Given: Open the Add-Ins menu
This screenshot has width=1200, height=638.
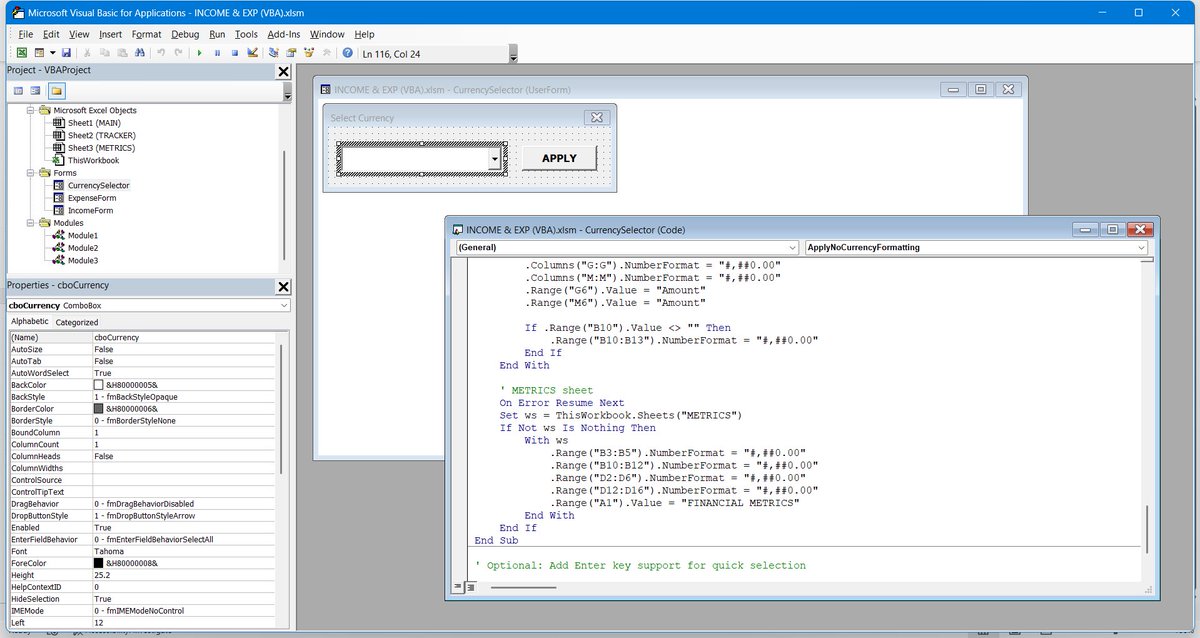Looking at the screenshot, I should coord(284,34).
